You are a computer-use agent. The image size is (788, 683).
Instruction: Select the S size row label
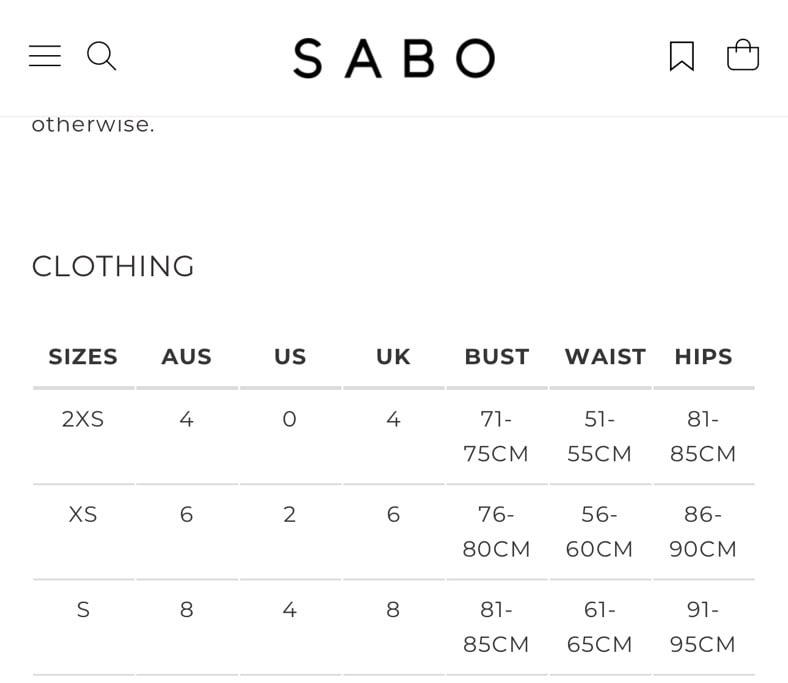pyautogui.click(x=83, y=610)
